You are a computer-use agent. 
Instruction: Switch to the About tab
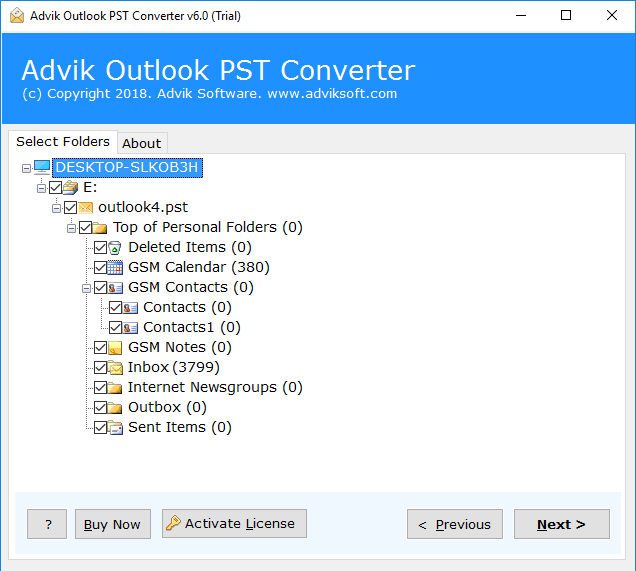142,143
